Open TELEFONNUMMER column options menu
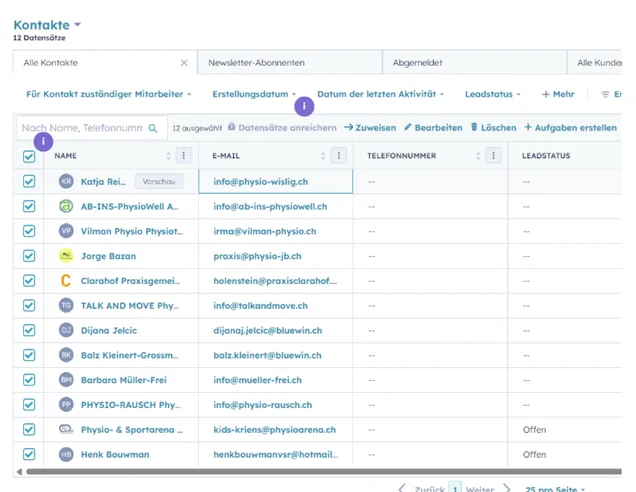The image size is (636, 492). (493, 155)
